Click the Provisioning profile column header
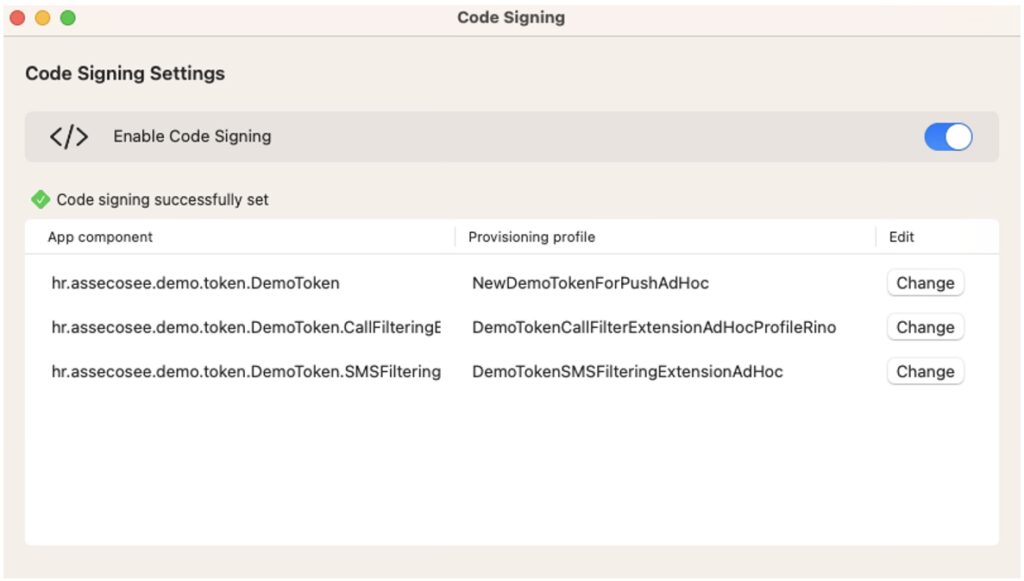Viewport: 1024px width, 581px height. click(x=531, y=237)
